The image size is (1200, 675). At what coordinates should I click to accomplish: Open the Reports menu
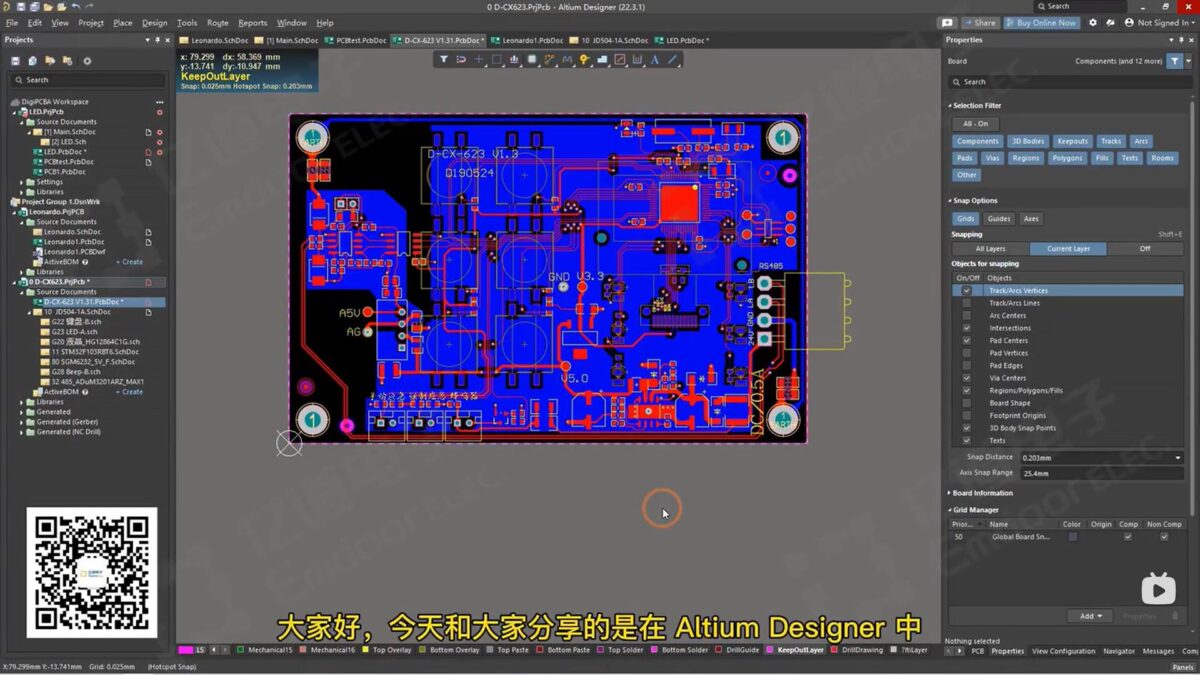pos(252,22)
